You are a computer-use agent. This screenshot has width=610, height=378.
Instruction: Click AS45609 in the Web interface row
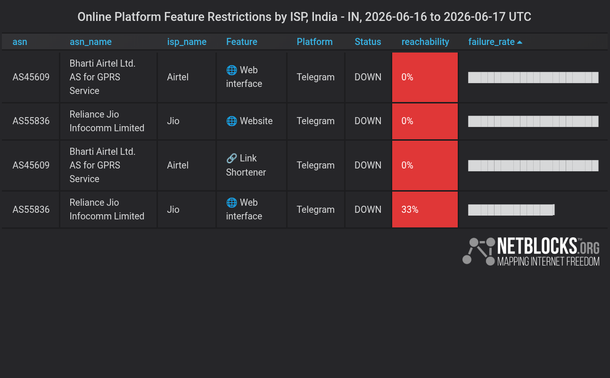pyautogui.click(x=31, y=77)
